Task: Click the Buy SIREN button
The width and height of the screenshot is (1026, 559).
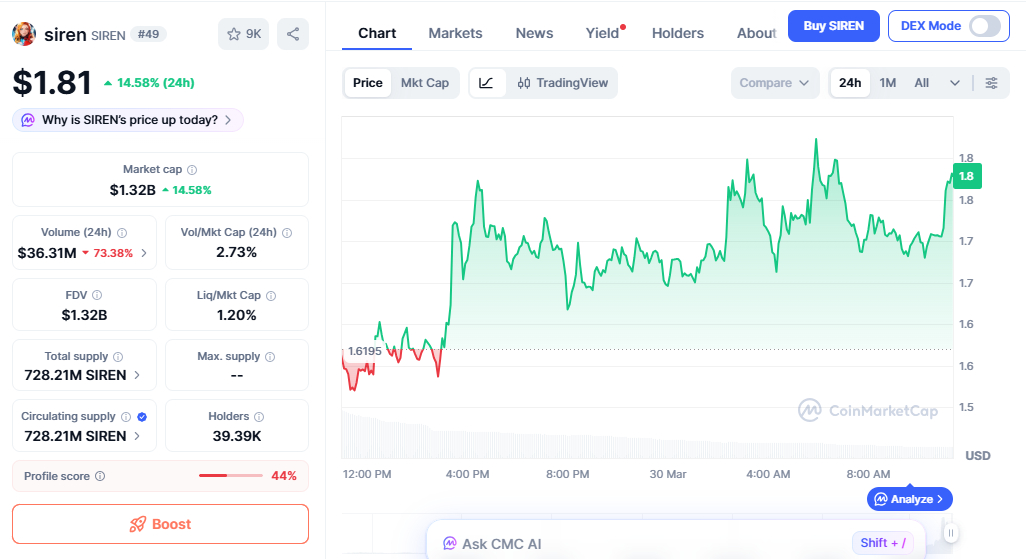Action: (x=834, y=26)
